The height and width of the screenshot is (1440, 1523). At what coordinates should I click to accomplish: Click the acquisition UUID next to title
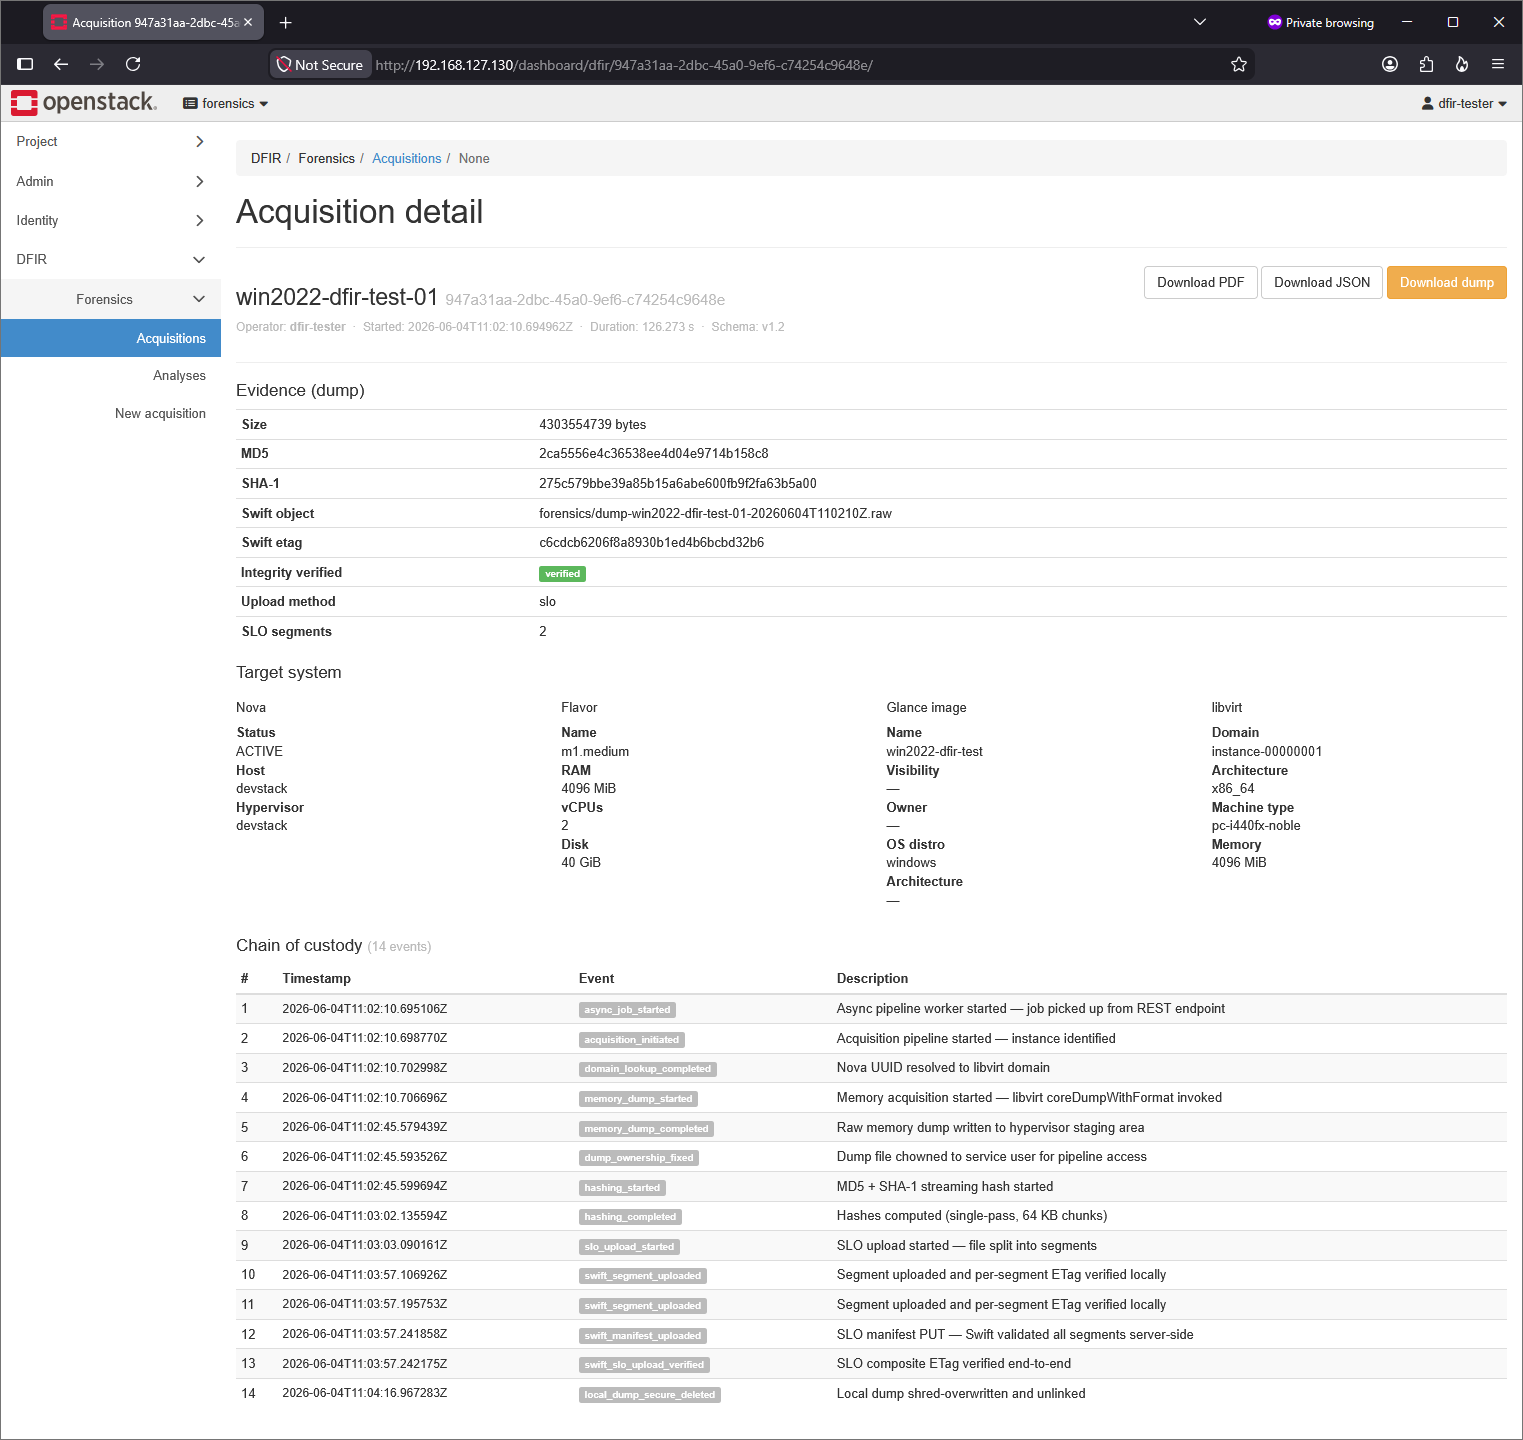585,300
